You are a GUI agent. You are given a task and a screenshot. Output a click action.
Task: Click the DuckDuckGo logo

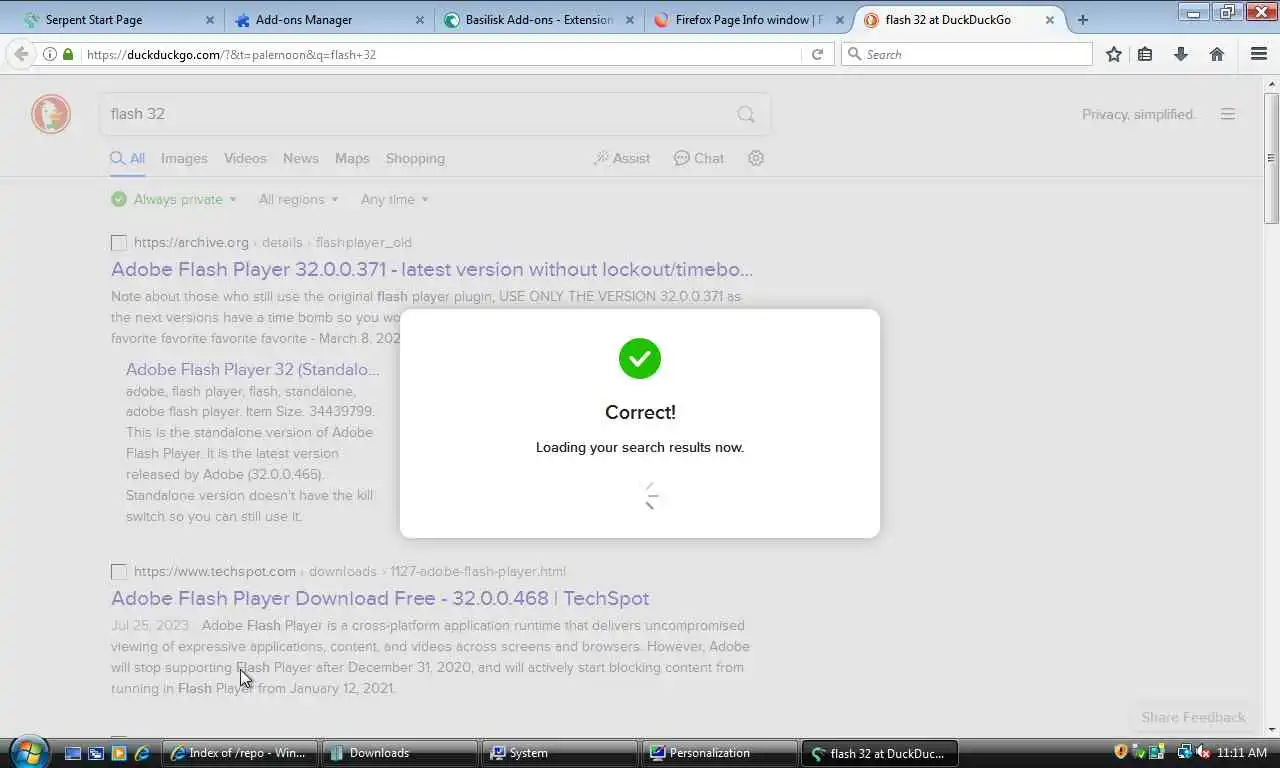[51, 114]
